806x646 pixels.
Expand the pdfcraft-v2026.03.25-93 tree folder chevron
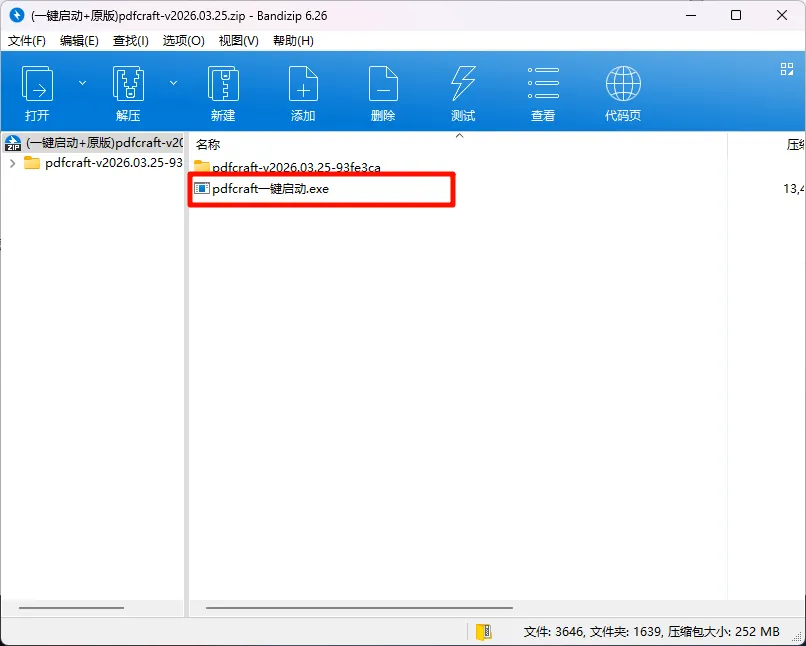13,163
